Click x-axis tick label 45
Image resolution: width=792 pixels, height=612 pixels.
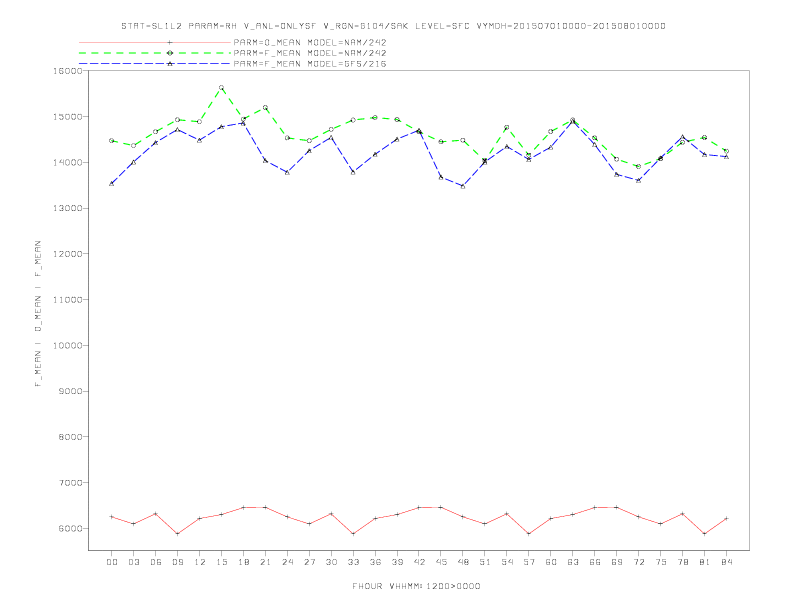pyautogui.click(x=441, y=562)
